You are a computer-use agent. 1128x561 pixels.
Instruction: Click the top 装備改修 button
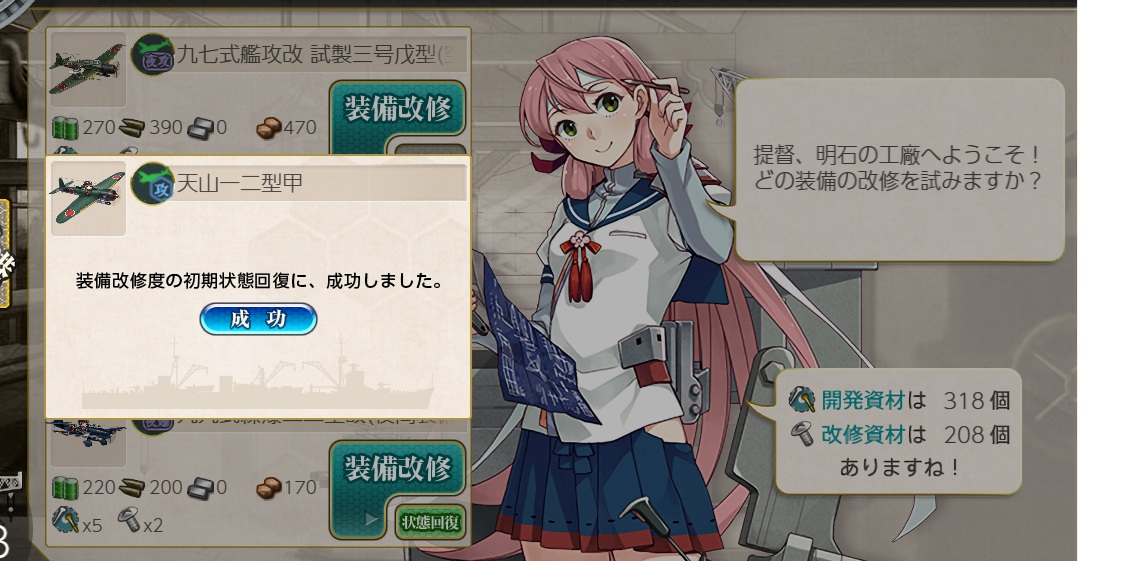point(398,109)
